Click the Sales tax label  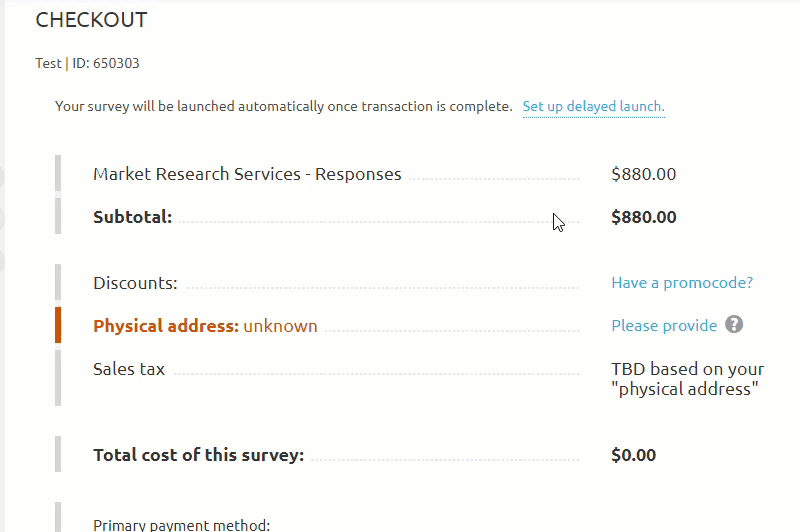(129, 369)
